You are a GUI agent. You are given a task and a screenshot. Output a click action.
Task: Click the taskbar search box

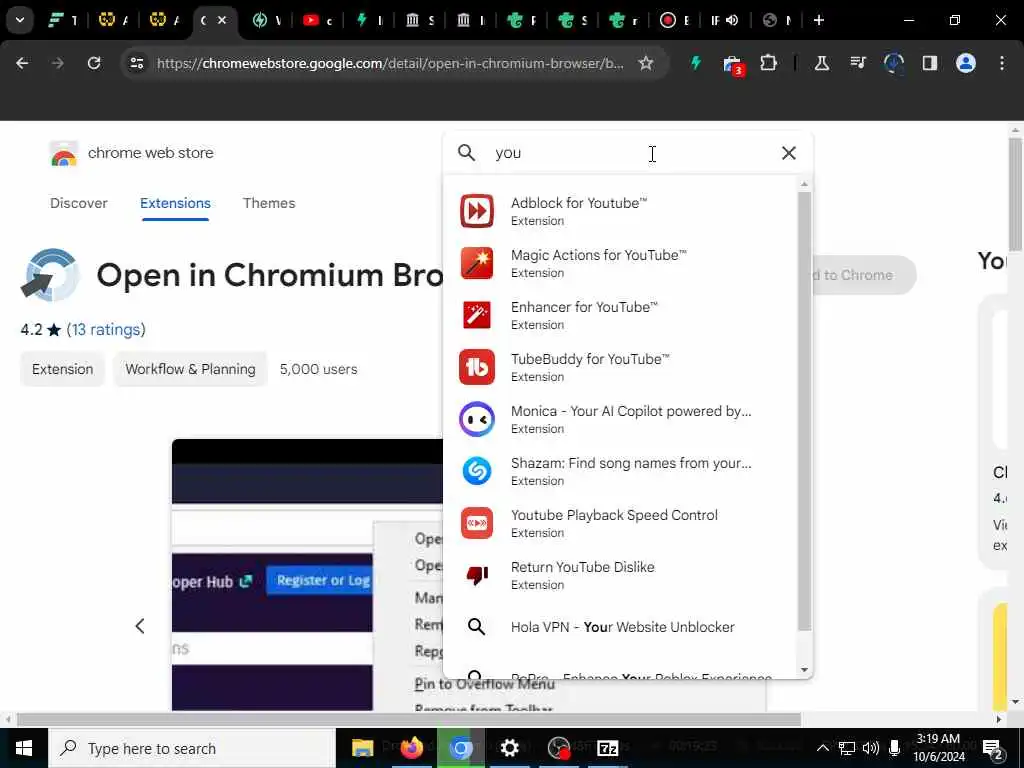click(x=191, y=748)
